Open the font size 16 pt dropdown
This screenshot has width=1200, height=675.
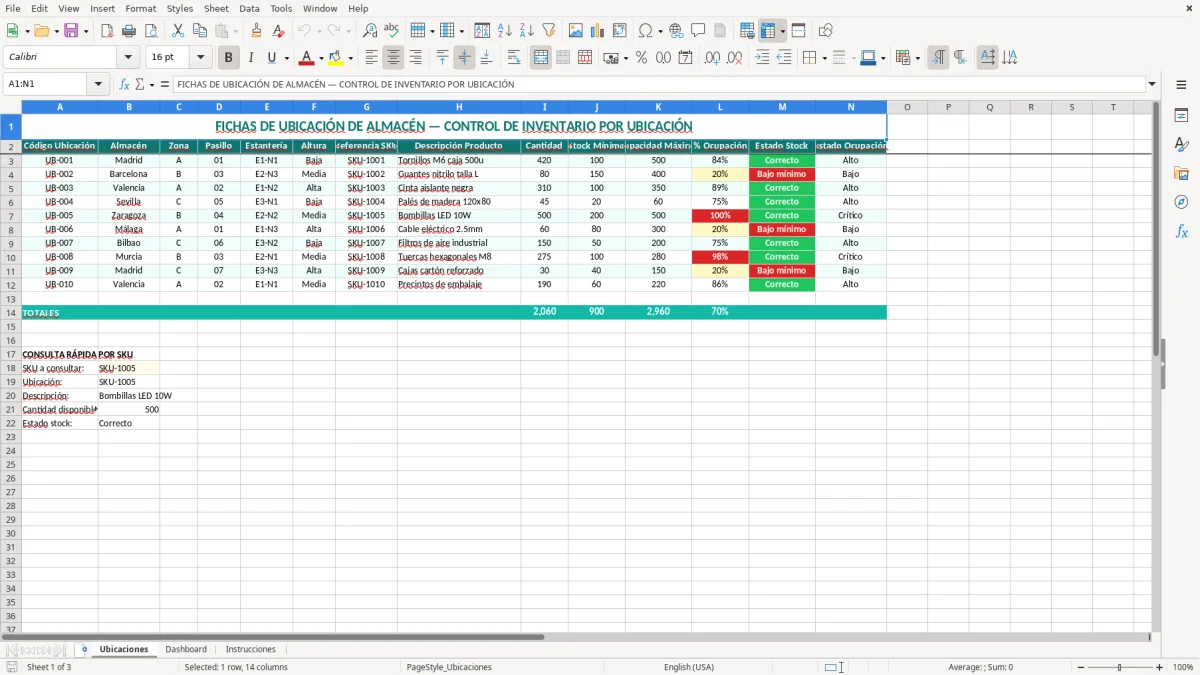(201, 58)
